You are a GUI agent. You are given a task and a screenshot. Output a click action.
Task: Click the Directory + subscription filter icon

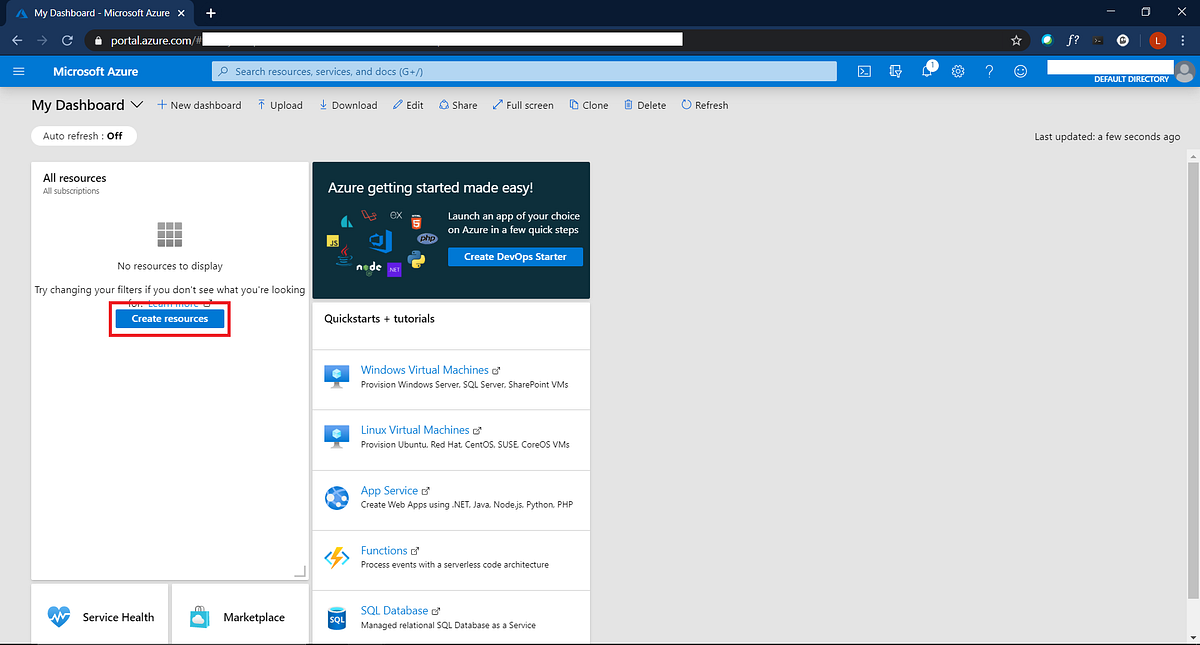(x=895, y=70)
